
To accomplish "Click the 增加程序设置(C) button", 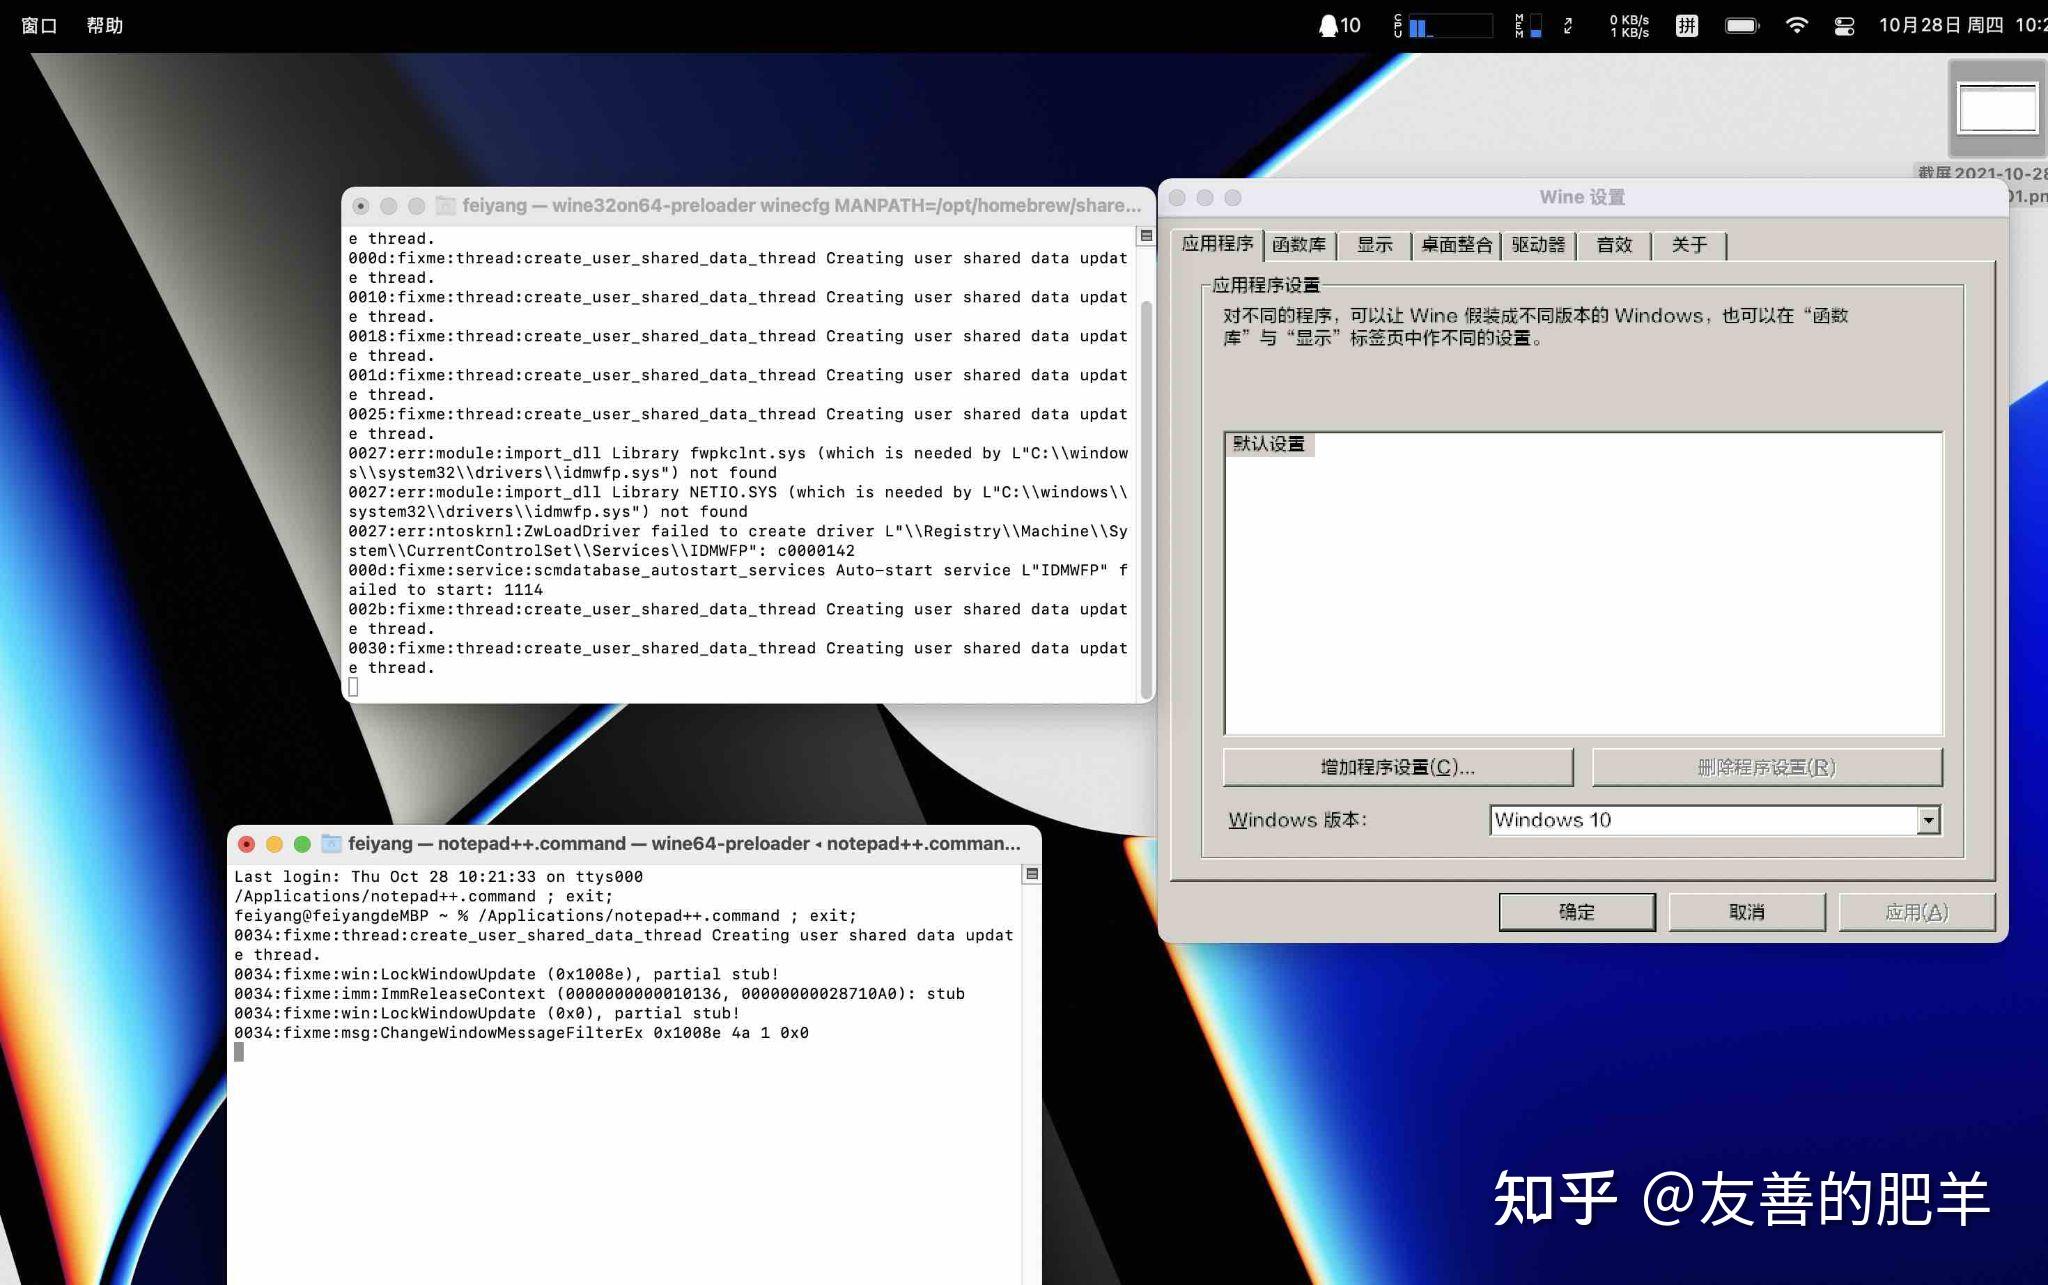I will point(1396,767).
